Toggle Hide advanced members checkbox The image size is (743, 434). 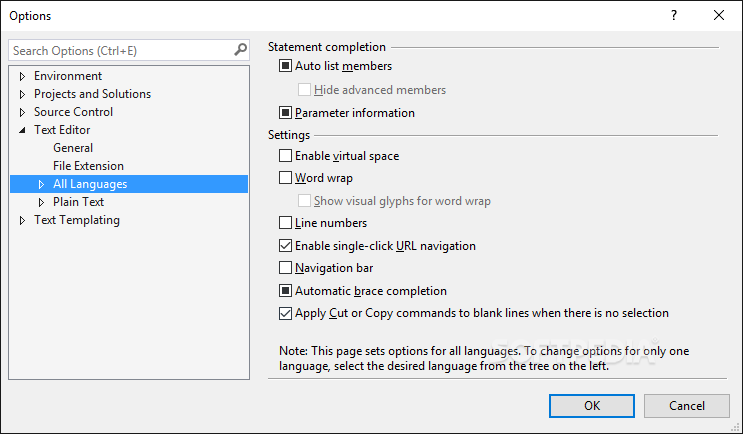tap(304, 90)
